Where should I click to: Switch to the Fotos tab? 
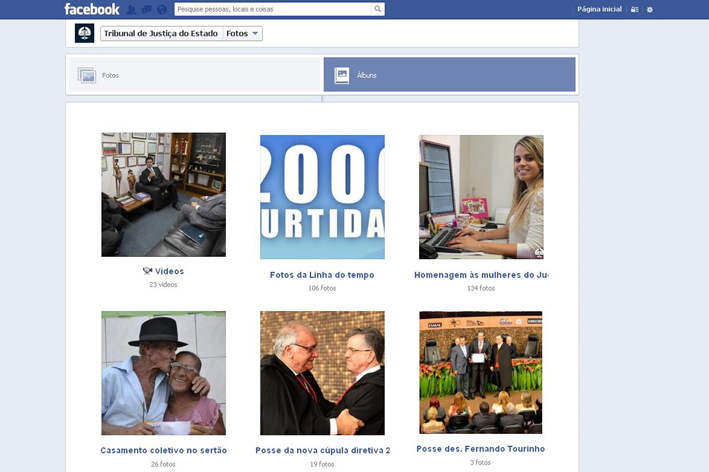[x=194, y=75]
